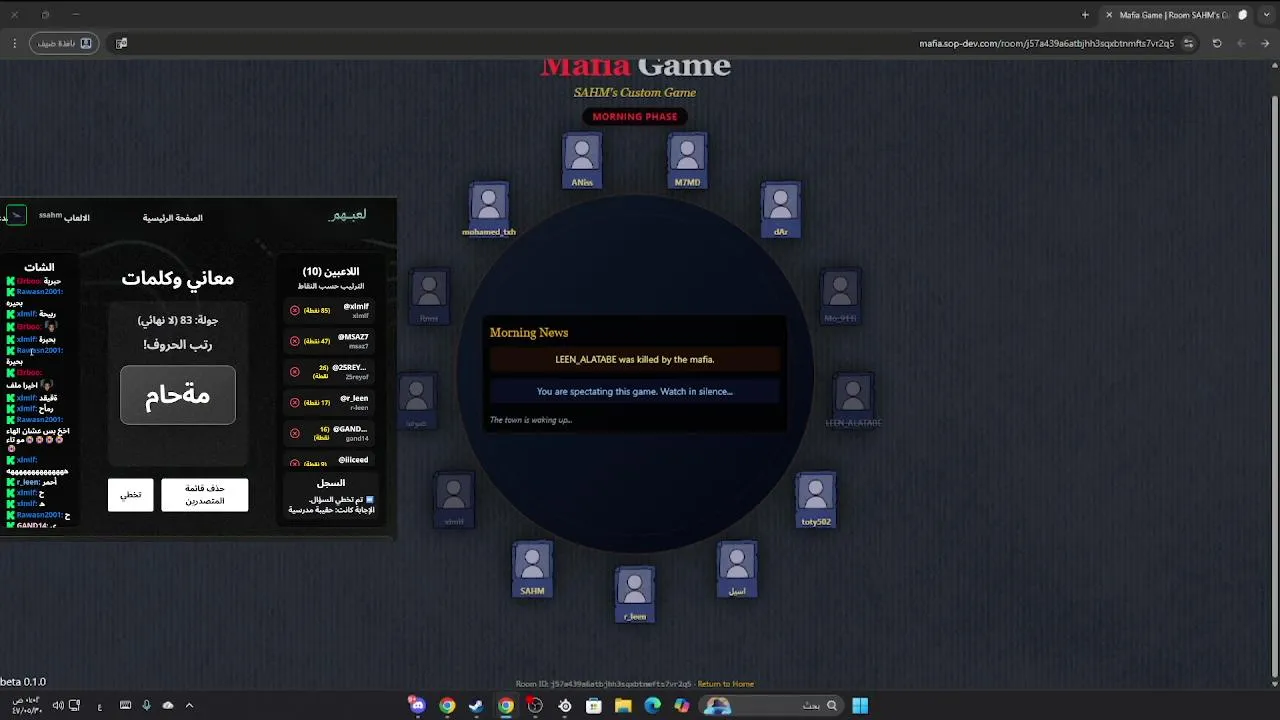Click the browser address bar URL

tap(1046, 43)
